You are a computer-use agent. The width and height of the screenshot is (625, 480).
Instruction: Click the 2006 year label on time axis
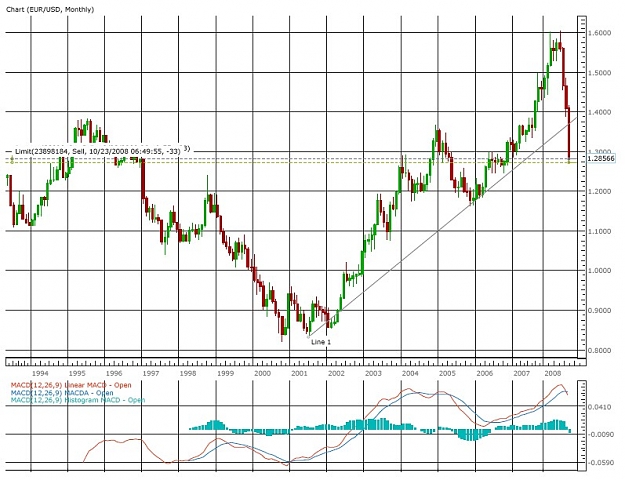[485, 374]
